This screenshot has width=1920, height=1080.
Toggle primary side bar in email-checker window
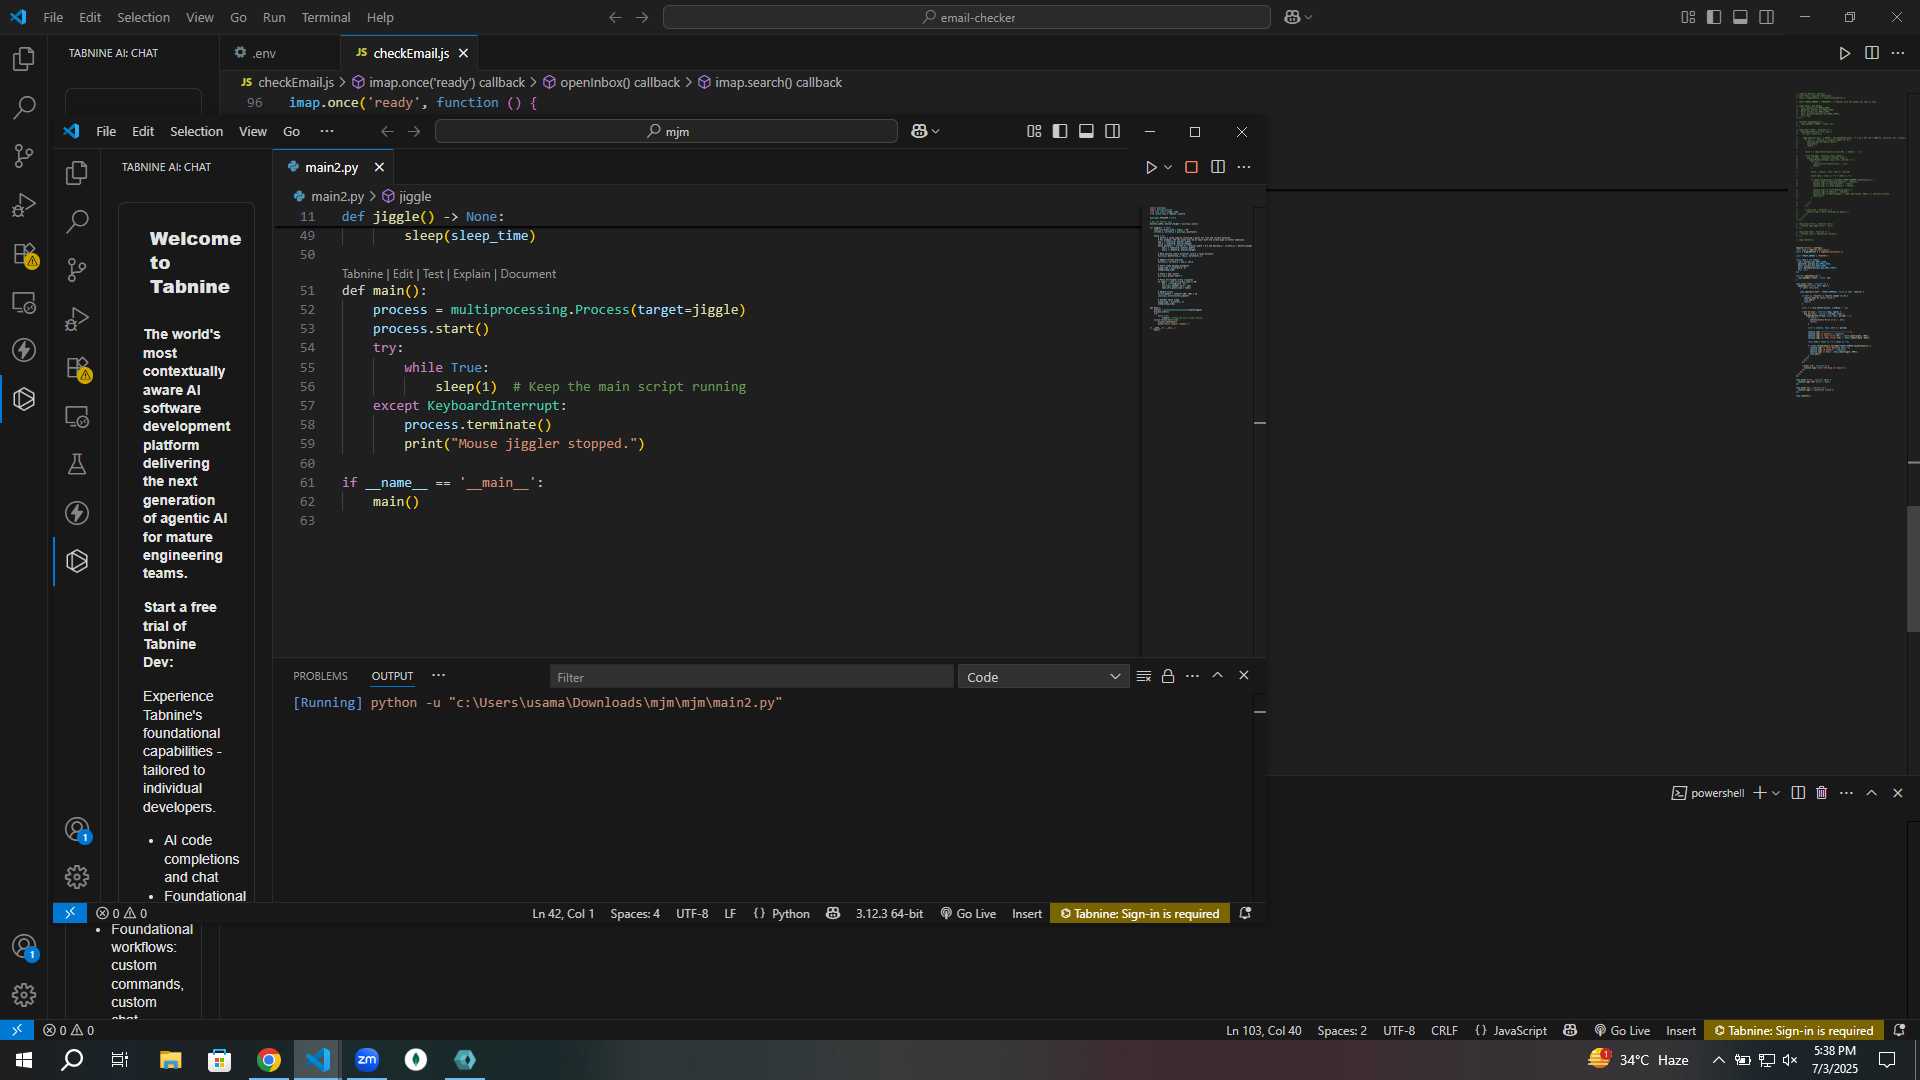tap(1714, 17)
